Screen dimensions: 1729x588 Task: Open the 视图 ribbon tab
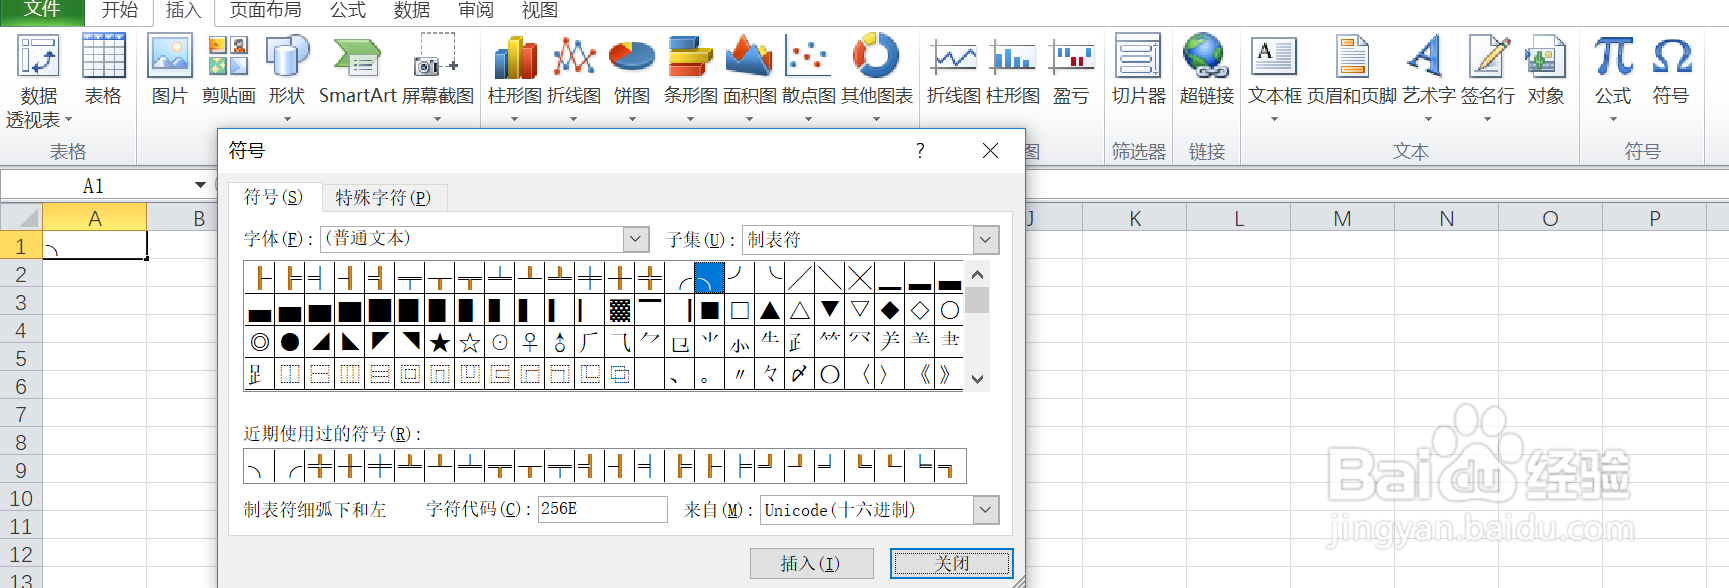tap(540, 10)
